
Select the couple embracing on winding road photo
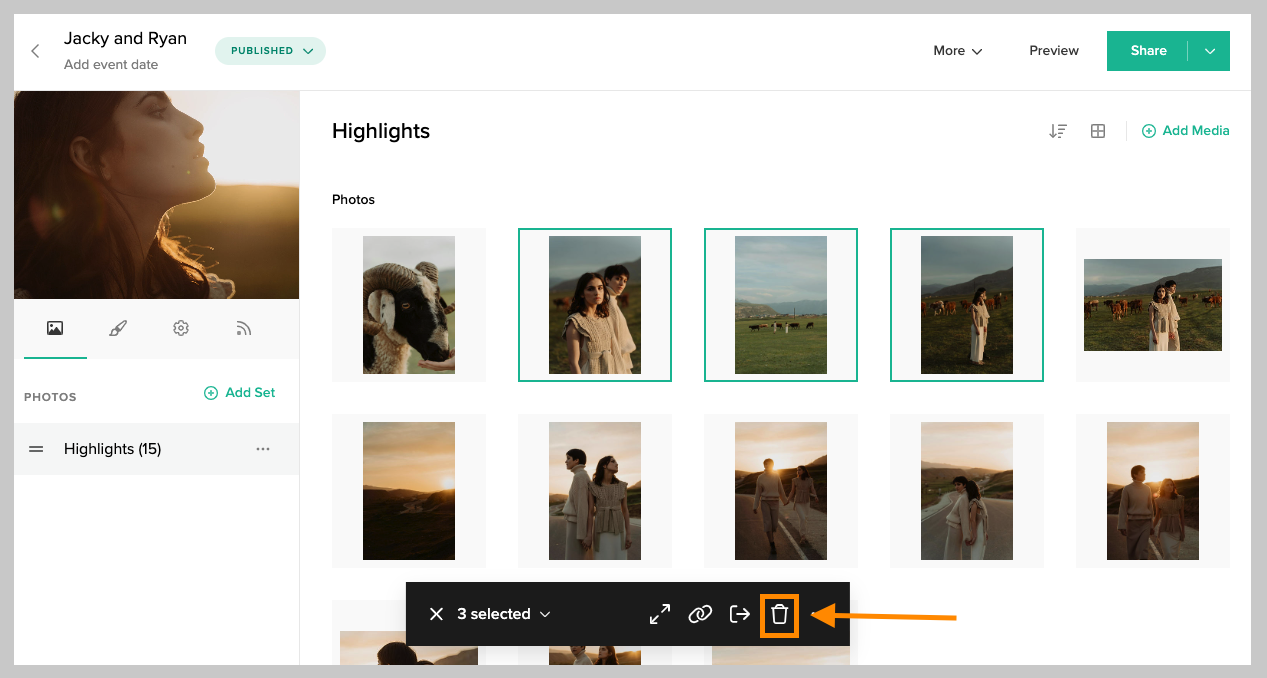click(x=967, y=491)
